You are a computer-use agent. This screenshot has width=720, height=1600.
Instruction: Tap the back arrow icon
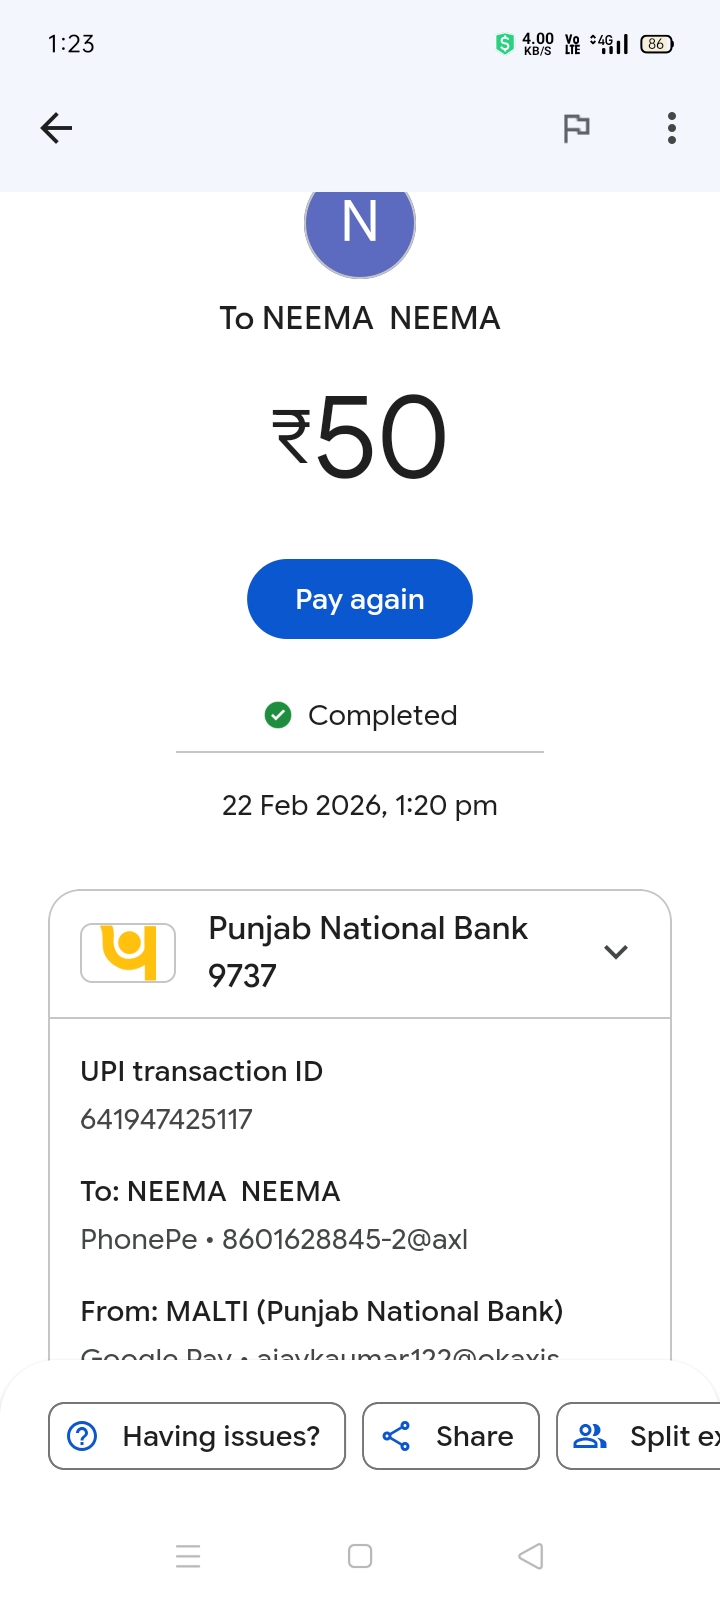click(x=56, y=128)
